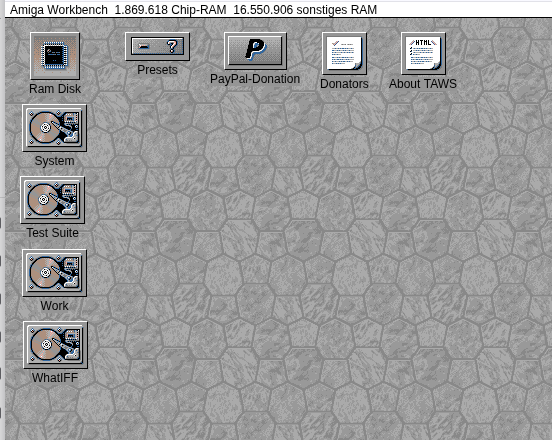Select the WhatIFF hard drive icon
Image resolution: width=552 pixels, height=440 pixels.
[55, 345]
